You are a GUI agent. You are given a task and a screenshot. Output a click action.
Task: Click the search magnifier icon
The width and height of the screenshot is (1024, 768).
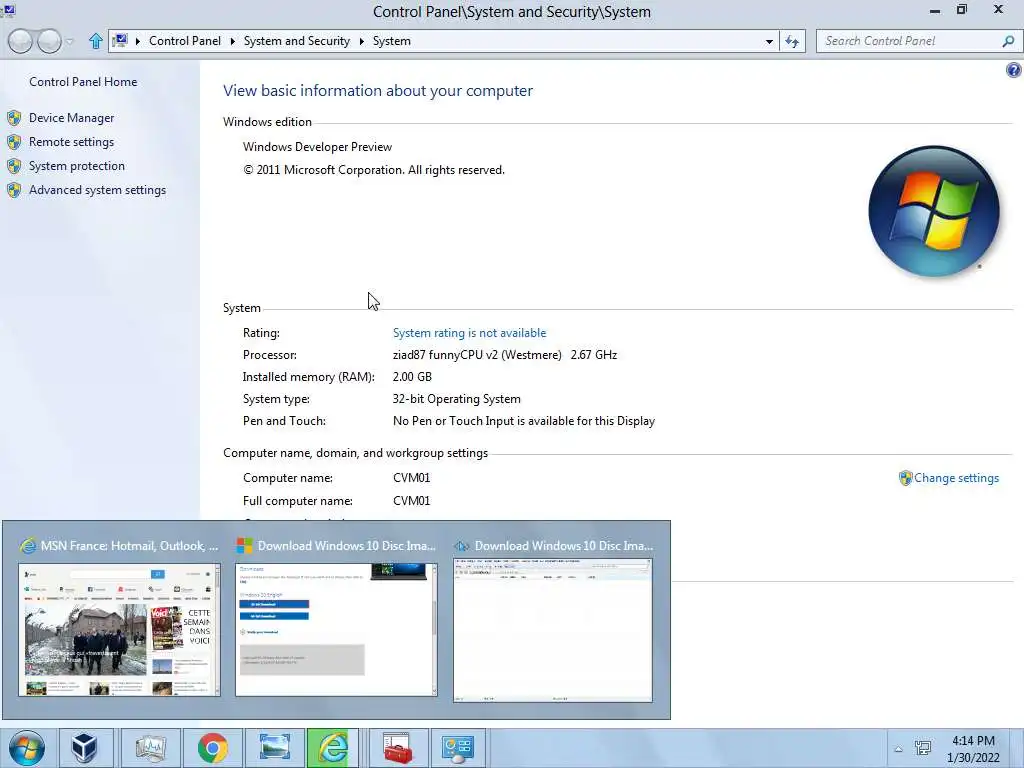pos(1008,41)
